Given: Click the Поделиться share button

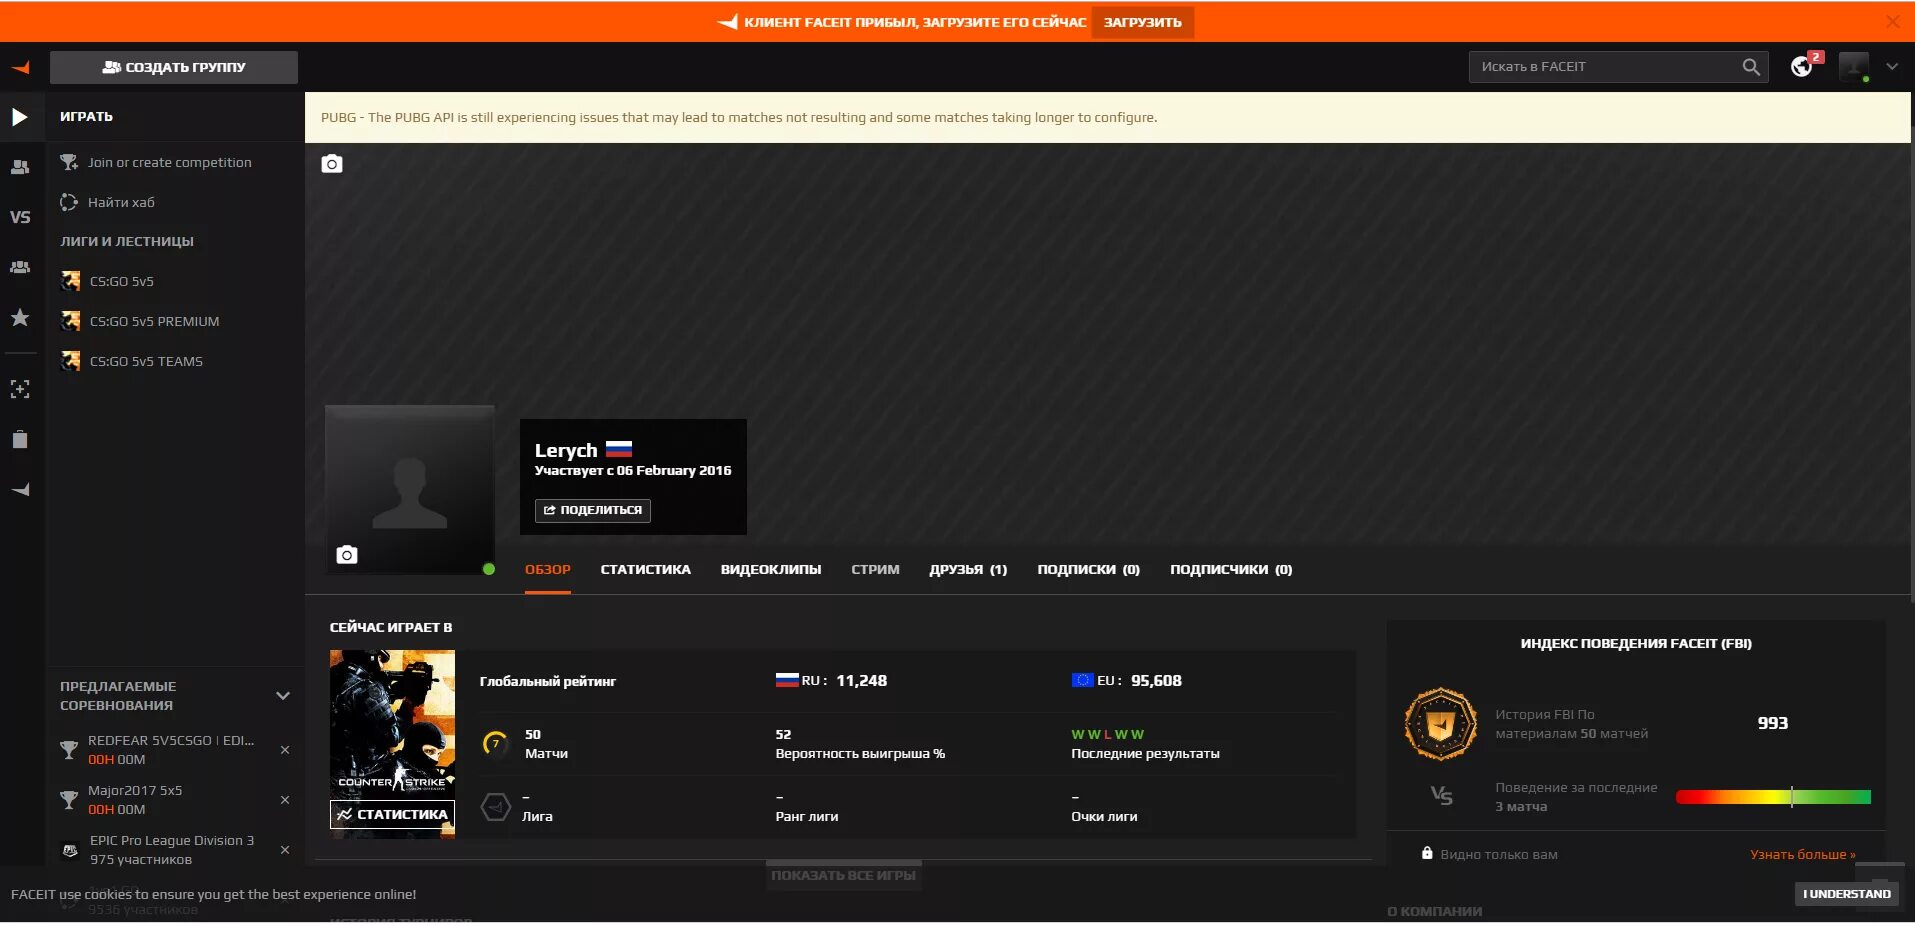Looking at the screenshot, I should [x=592, y=510].
